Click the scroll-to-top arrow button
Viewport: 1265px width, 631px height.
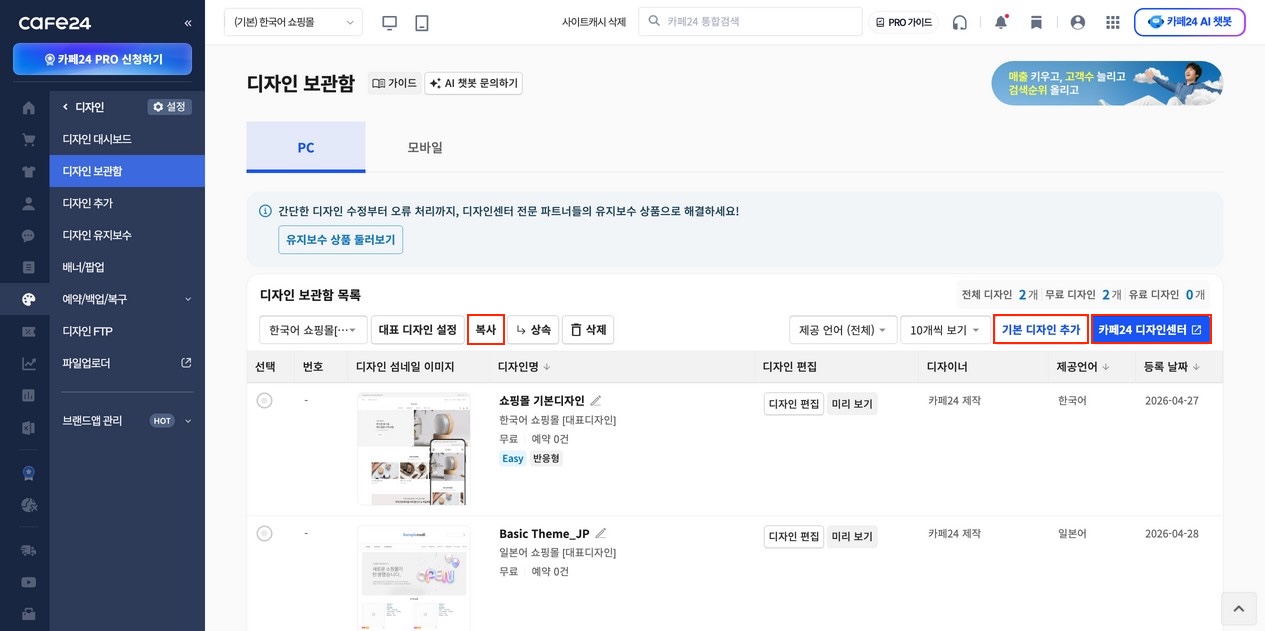coord(1238,608)
